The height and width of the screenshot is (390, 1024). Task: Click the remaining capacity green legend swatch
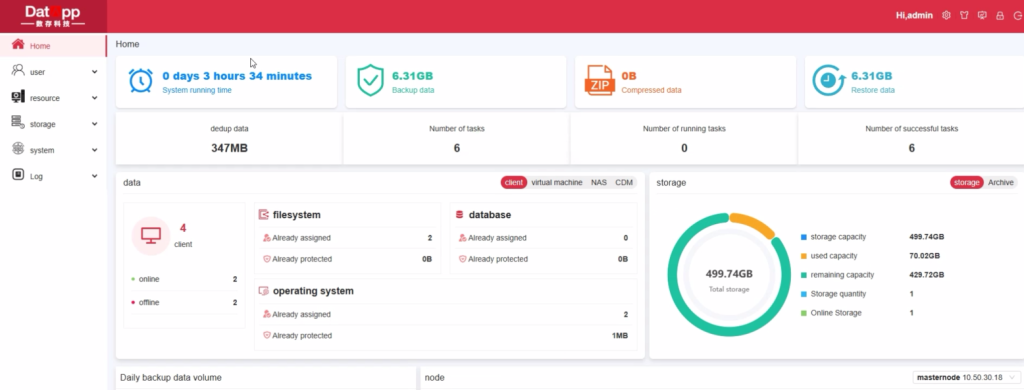coord(804,275)
